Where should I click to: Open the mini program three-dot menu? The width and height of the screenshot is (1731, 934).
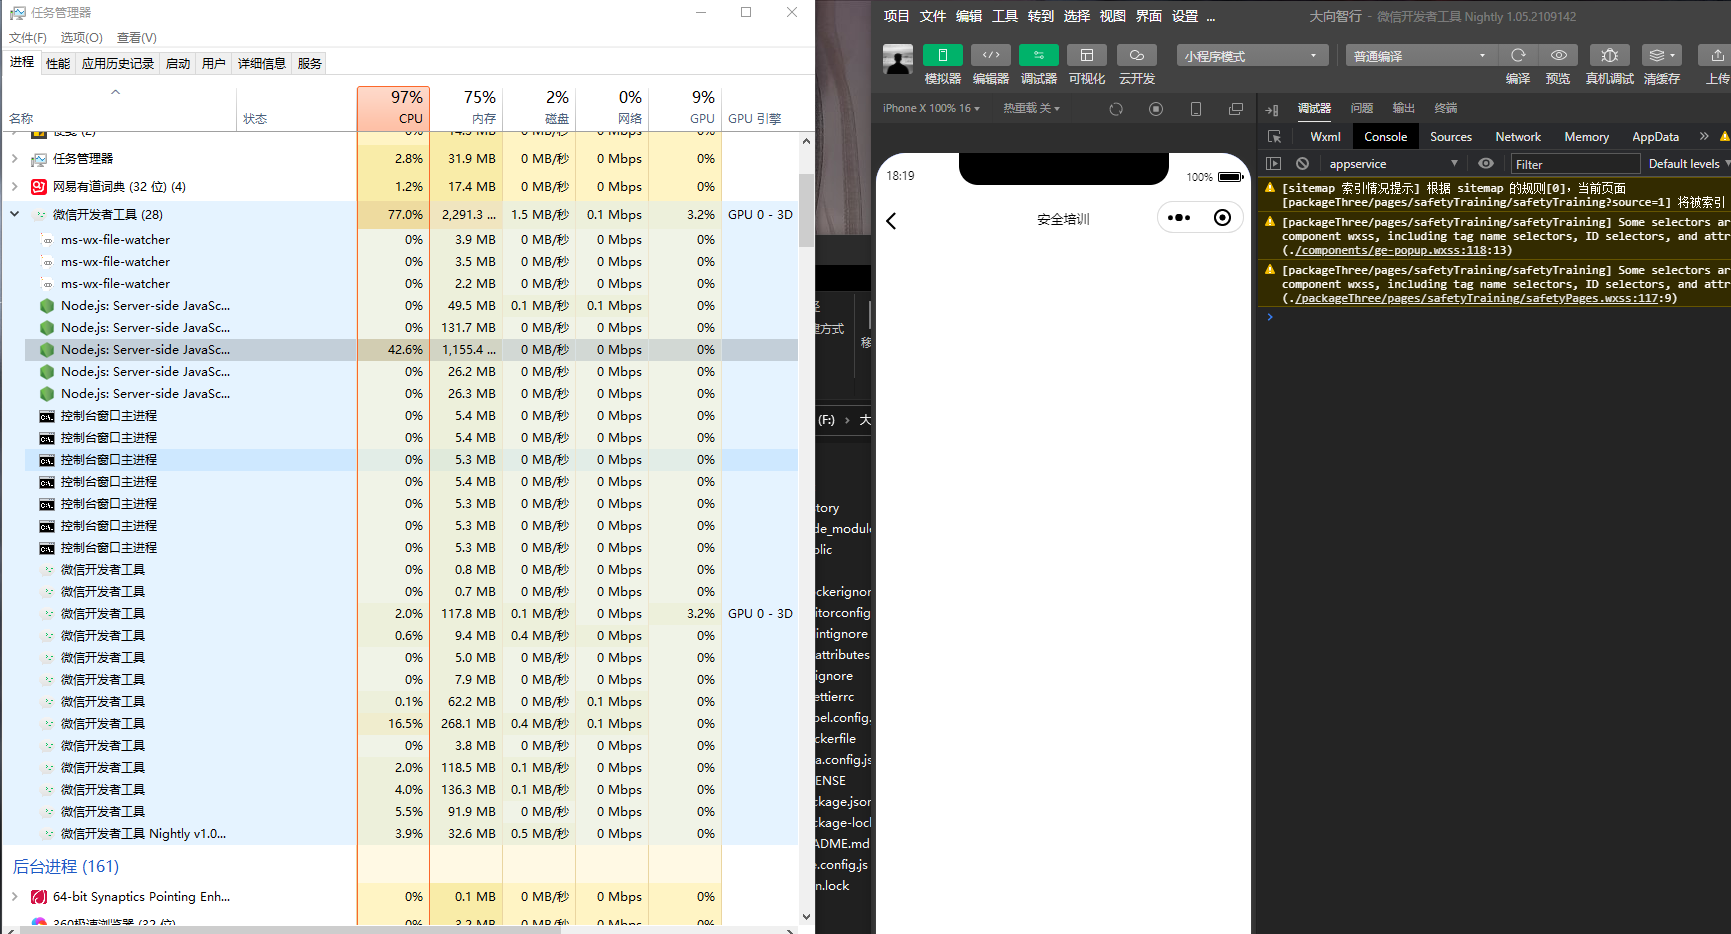[1179, 218]
